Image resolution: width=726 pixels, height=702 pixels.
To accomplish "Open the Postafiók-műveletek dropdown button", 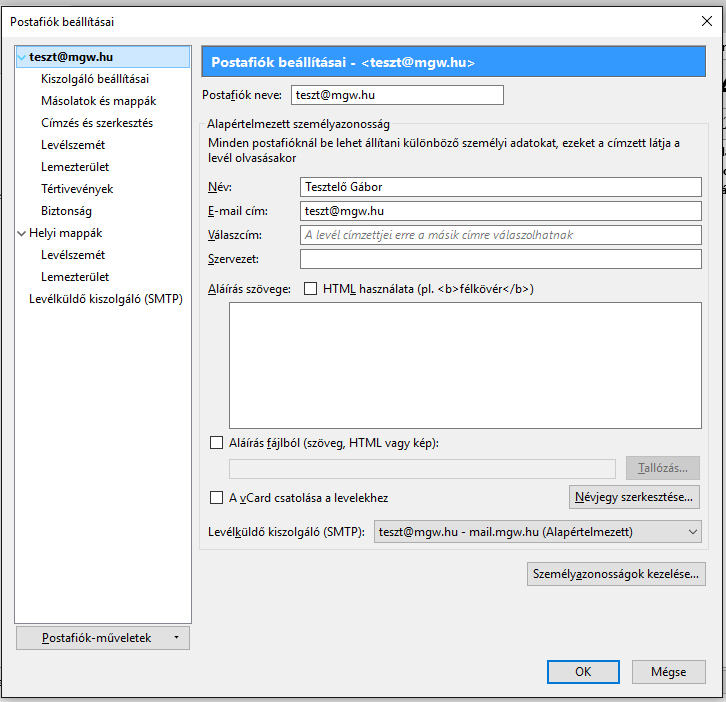I will point(102,637).
